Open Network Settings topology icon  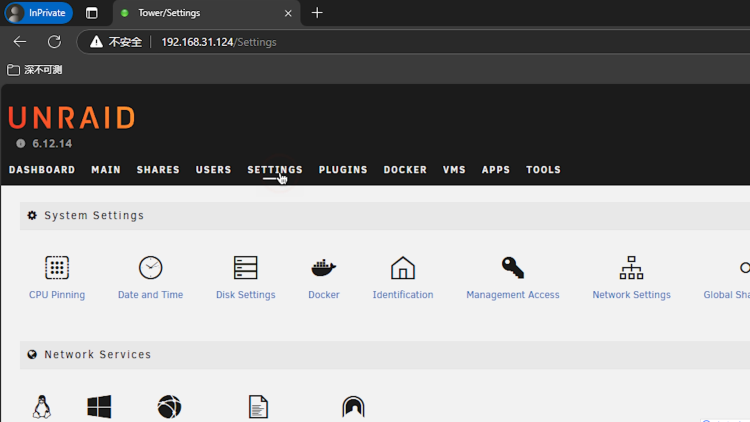point(631,267)
